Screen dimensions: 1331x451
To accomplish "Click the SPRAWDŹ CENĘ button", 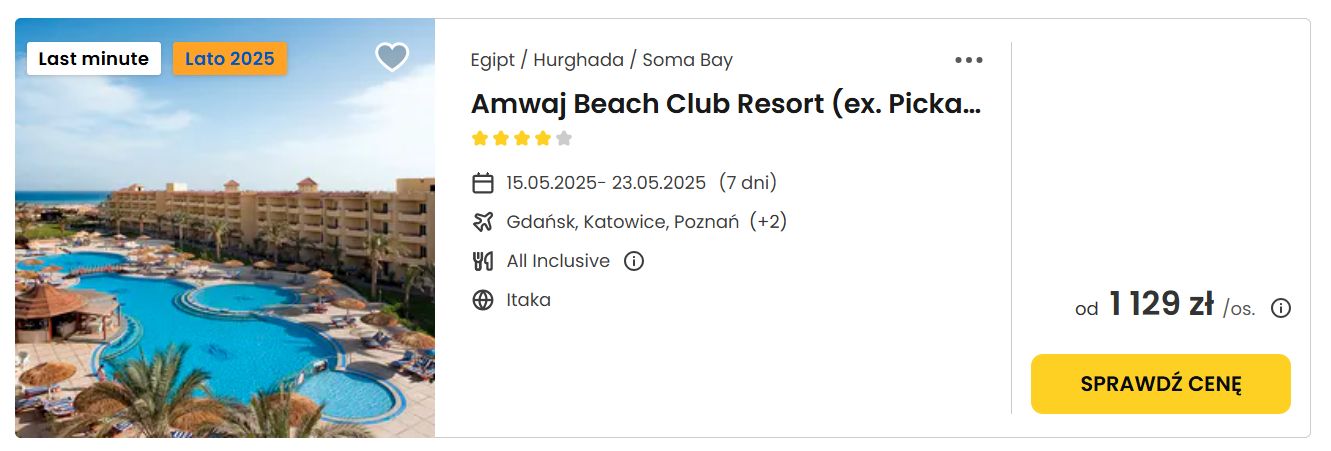I will point(1161,384).
